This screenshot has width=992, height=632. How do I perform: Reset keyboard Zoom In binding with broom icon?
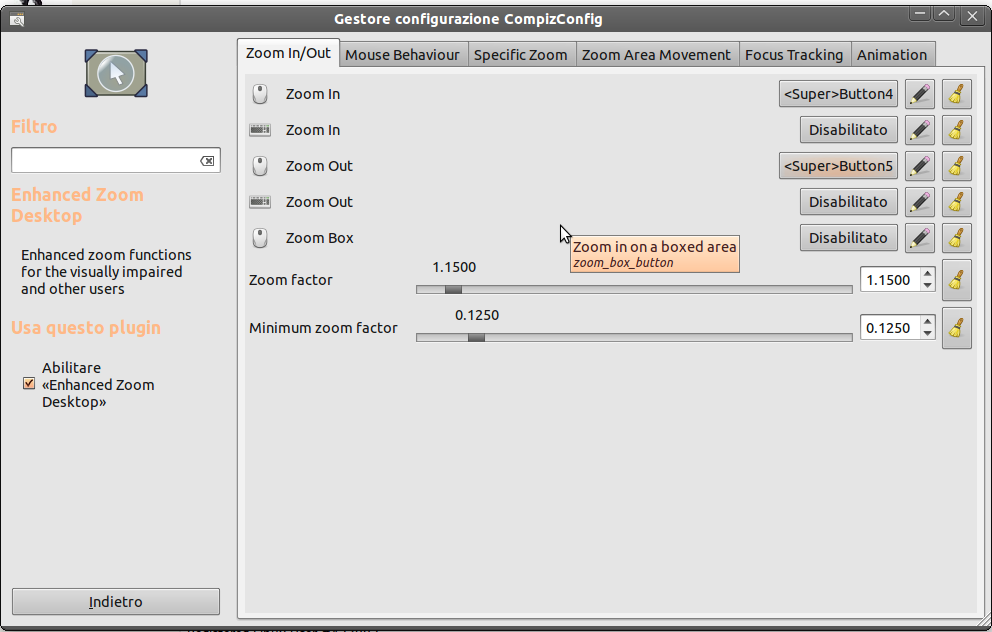tap(957, 130)
